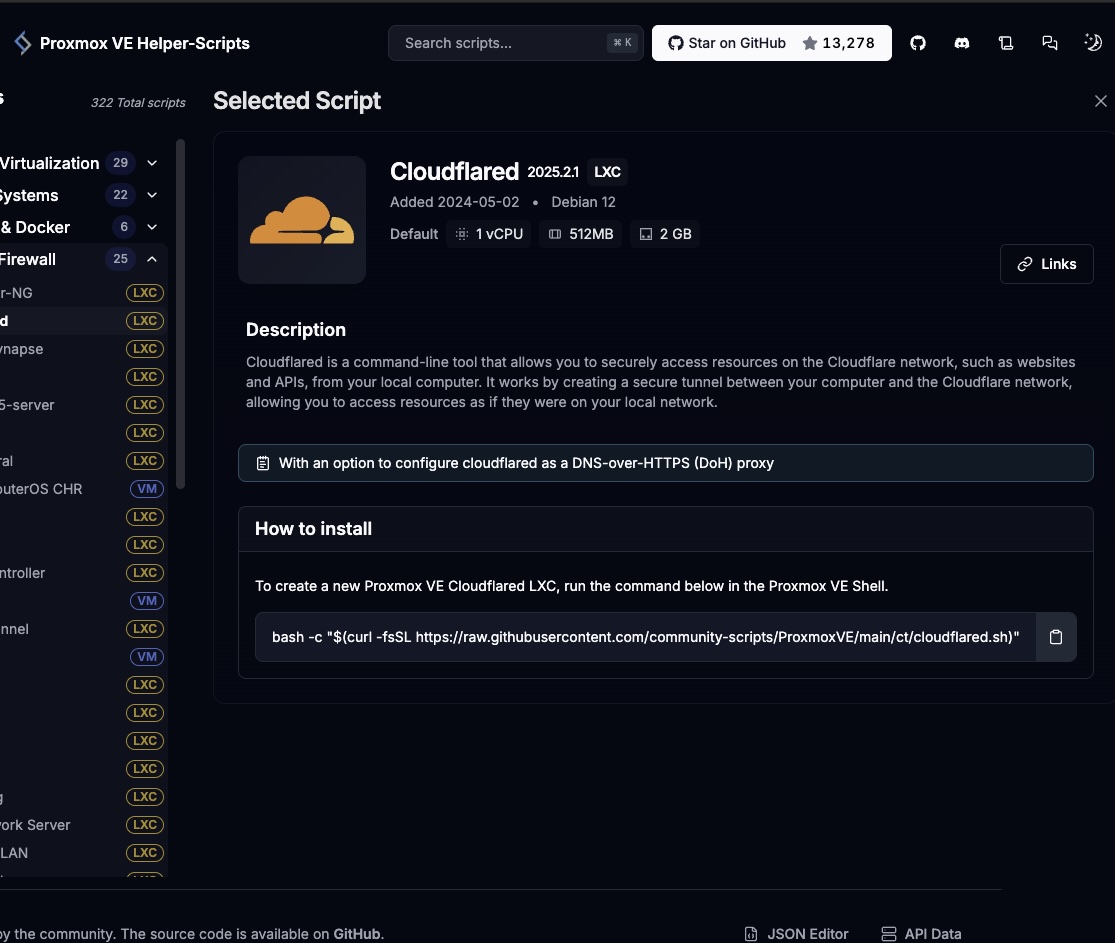The image size is (1115, 943).
Task: Toggle dark mode with the moon icon
Action: pos(1093,43)
